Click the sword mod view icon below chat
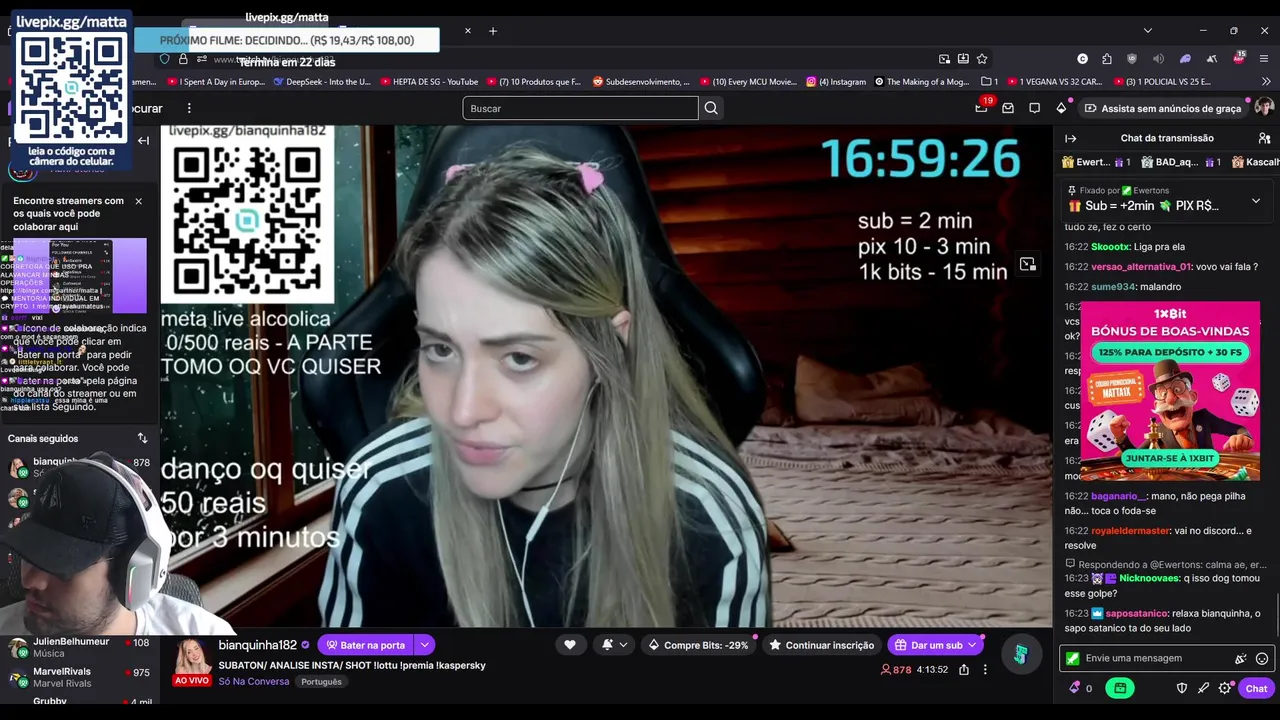This screenshot has width=1280, height=720. coord(1204,688)
